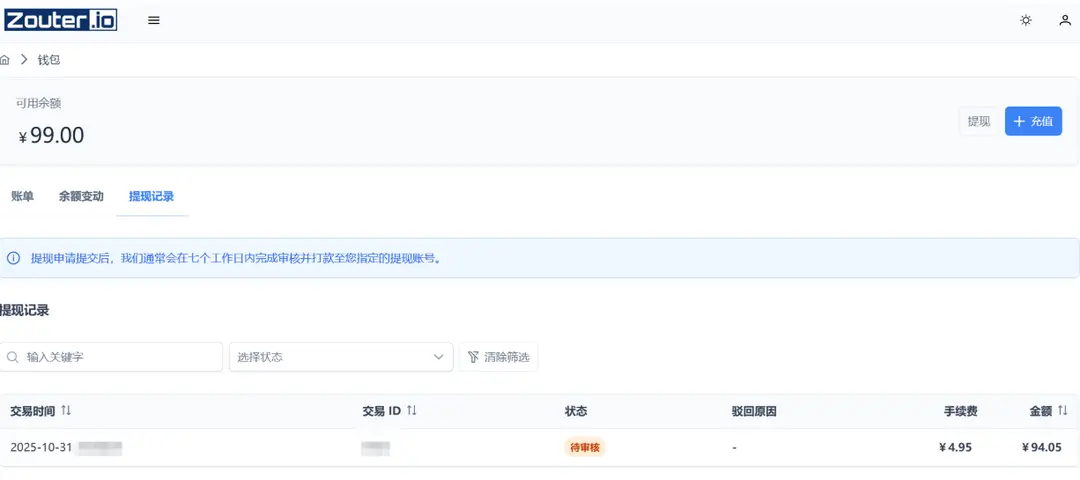
Task: Switch to the 余额变动 tab
Action: tap(81, 196)
